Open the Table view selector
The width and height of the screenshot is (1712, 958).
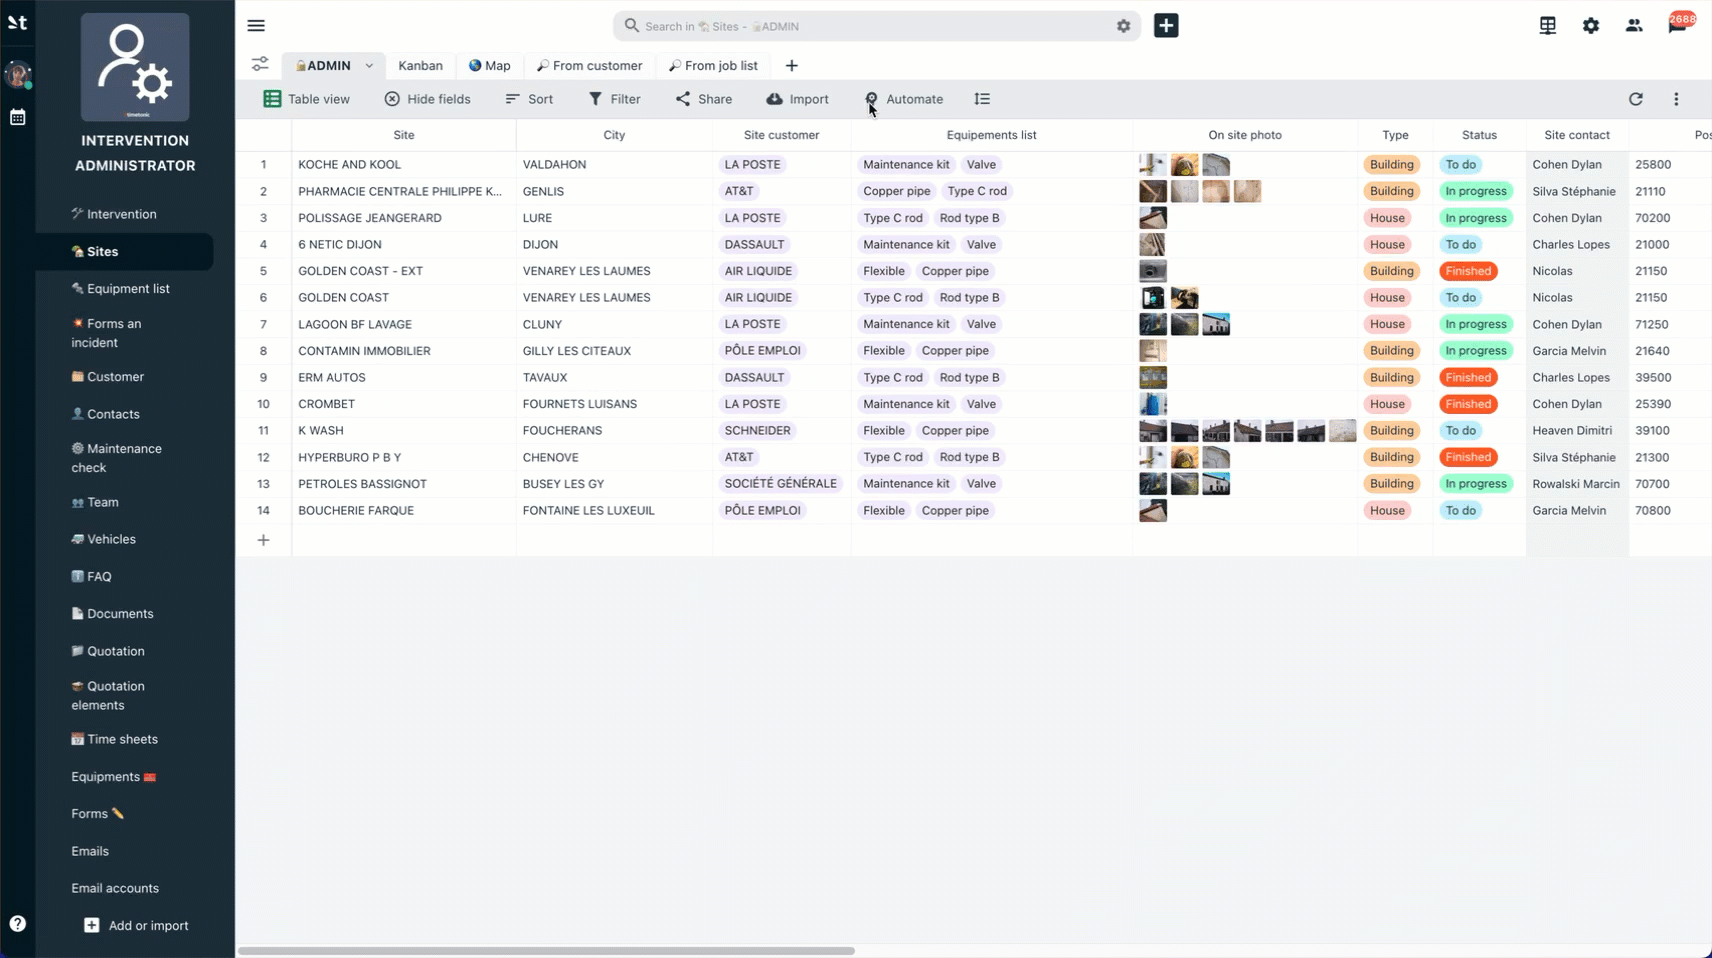306,99
